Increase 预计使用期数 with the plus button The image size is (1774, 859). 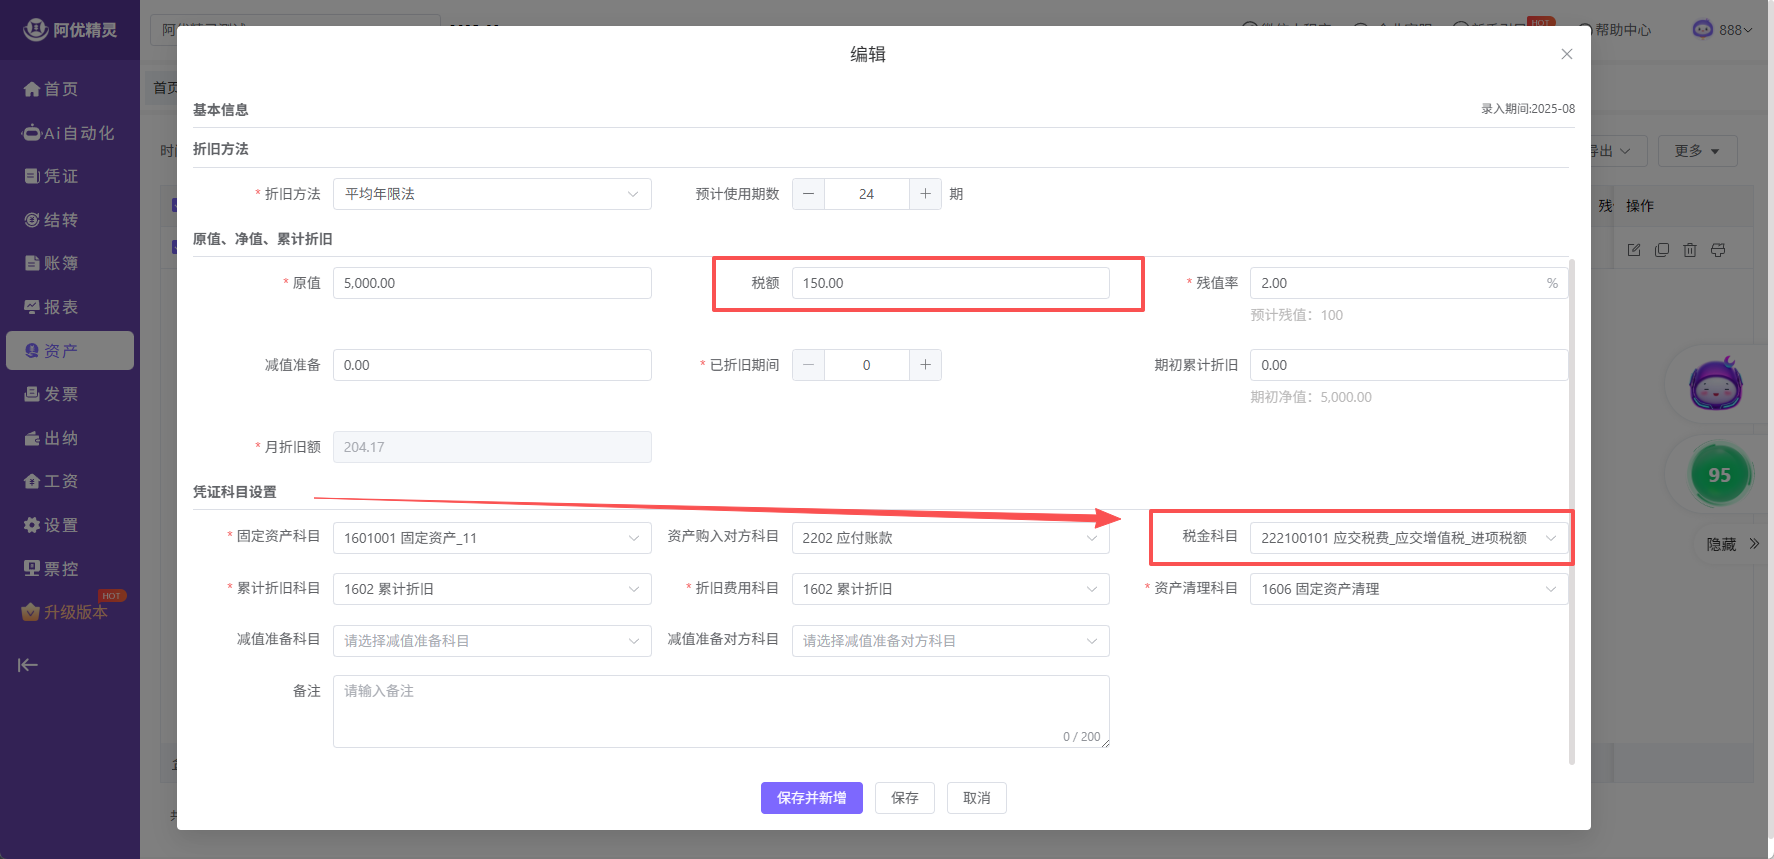[x=925, y=194]
